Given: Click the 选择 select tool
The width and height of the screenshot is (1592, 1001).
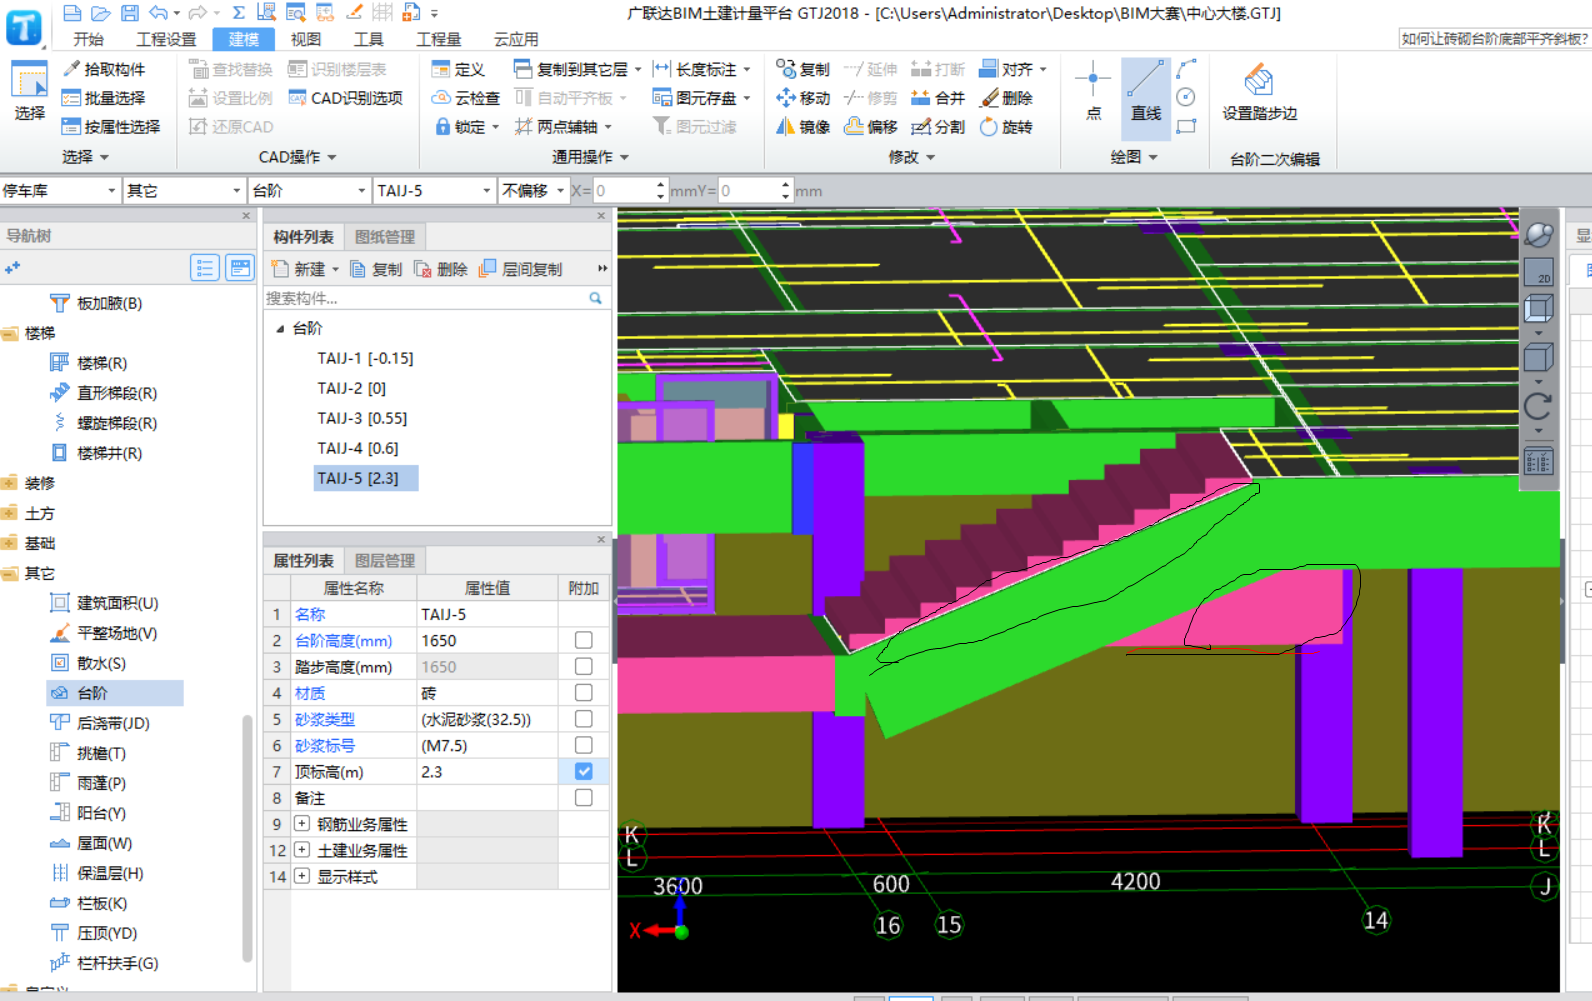Looking at the screenshot, I should [29, 91].
